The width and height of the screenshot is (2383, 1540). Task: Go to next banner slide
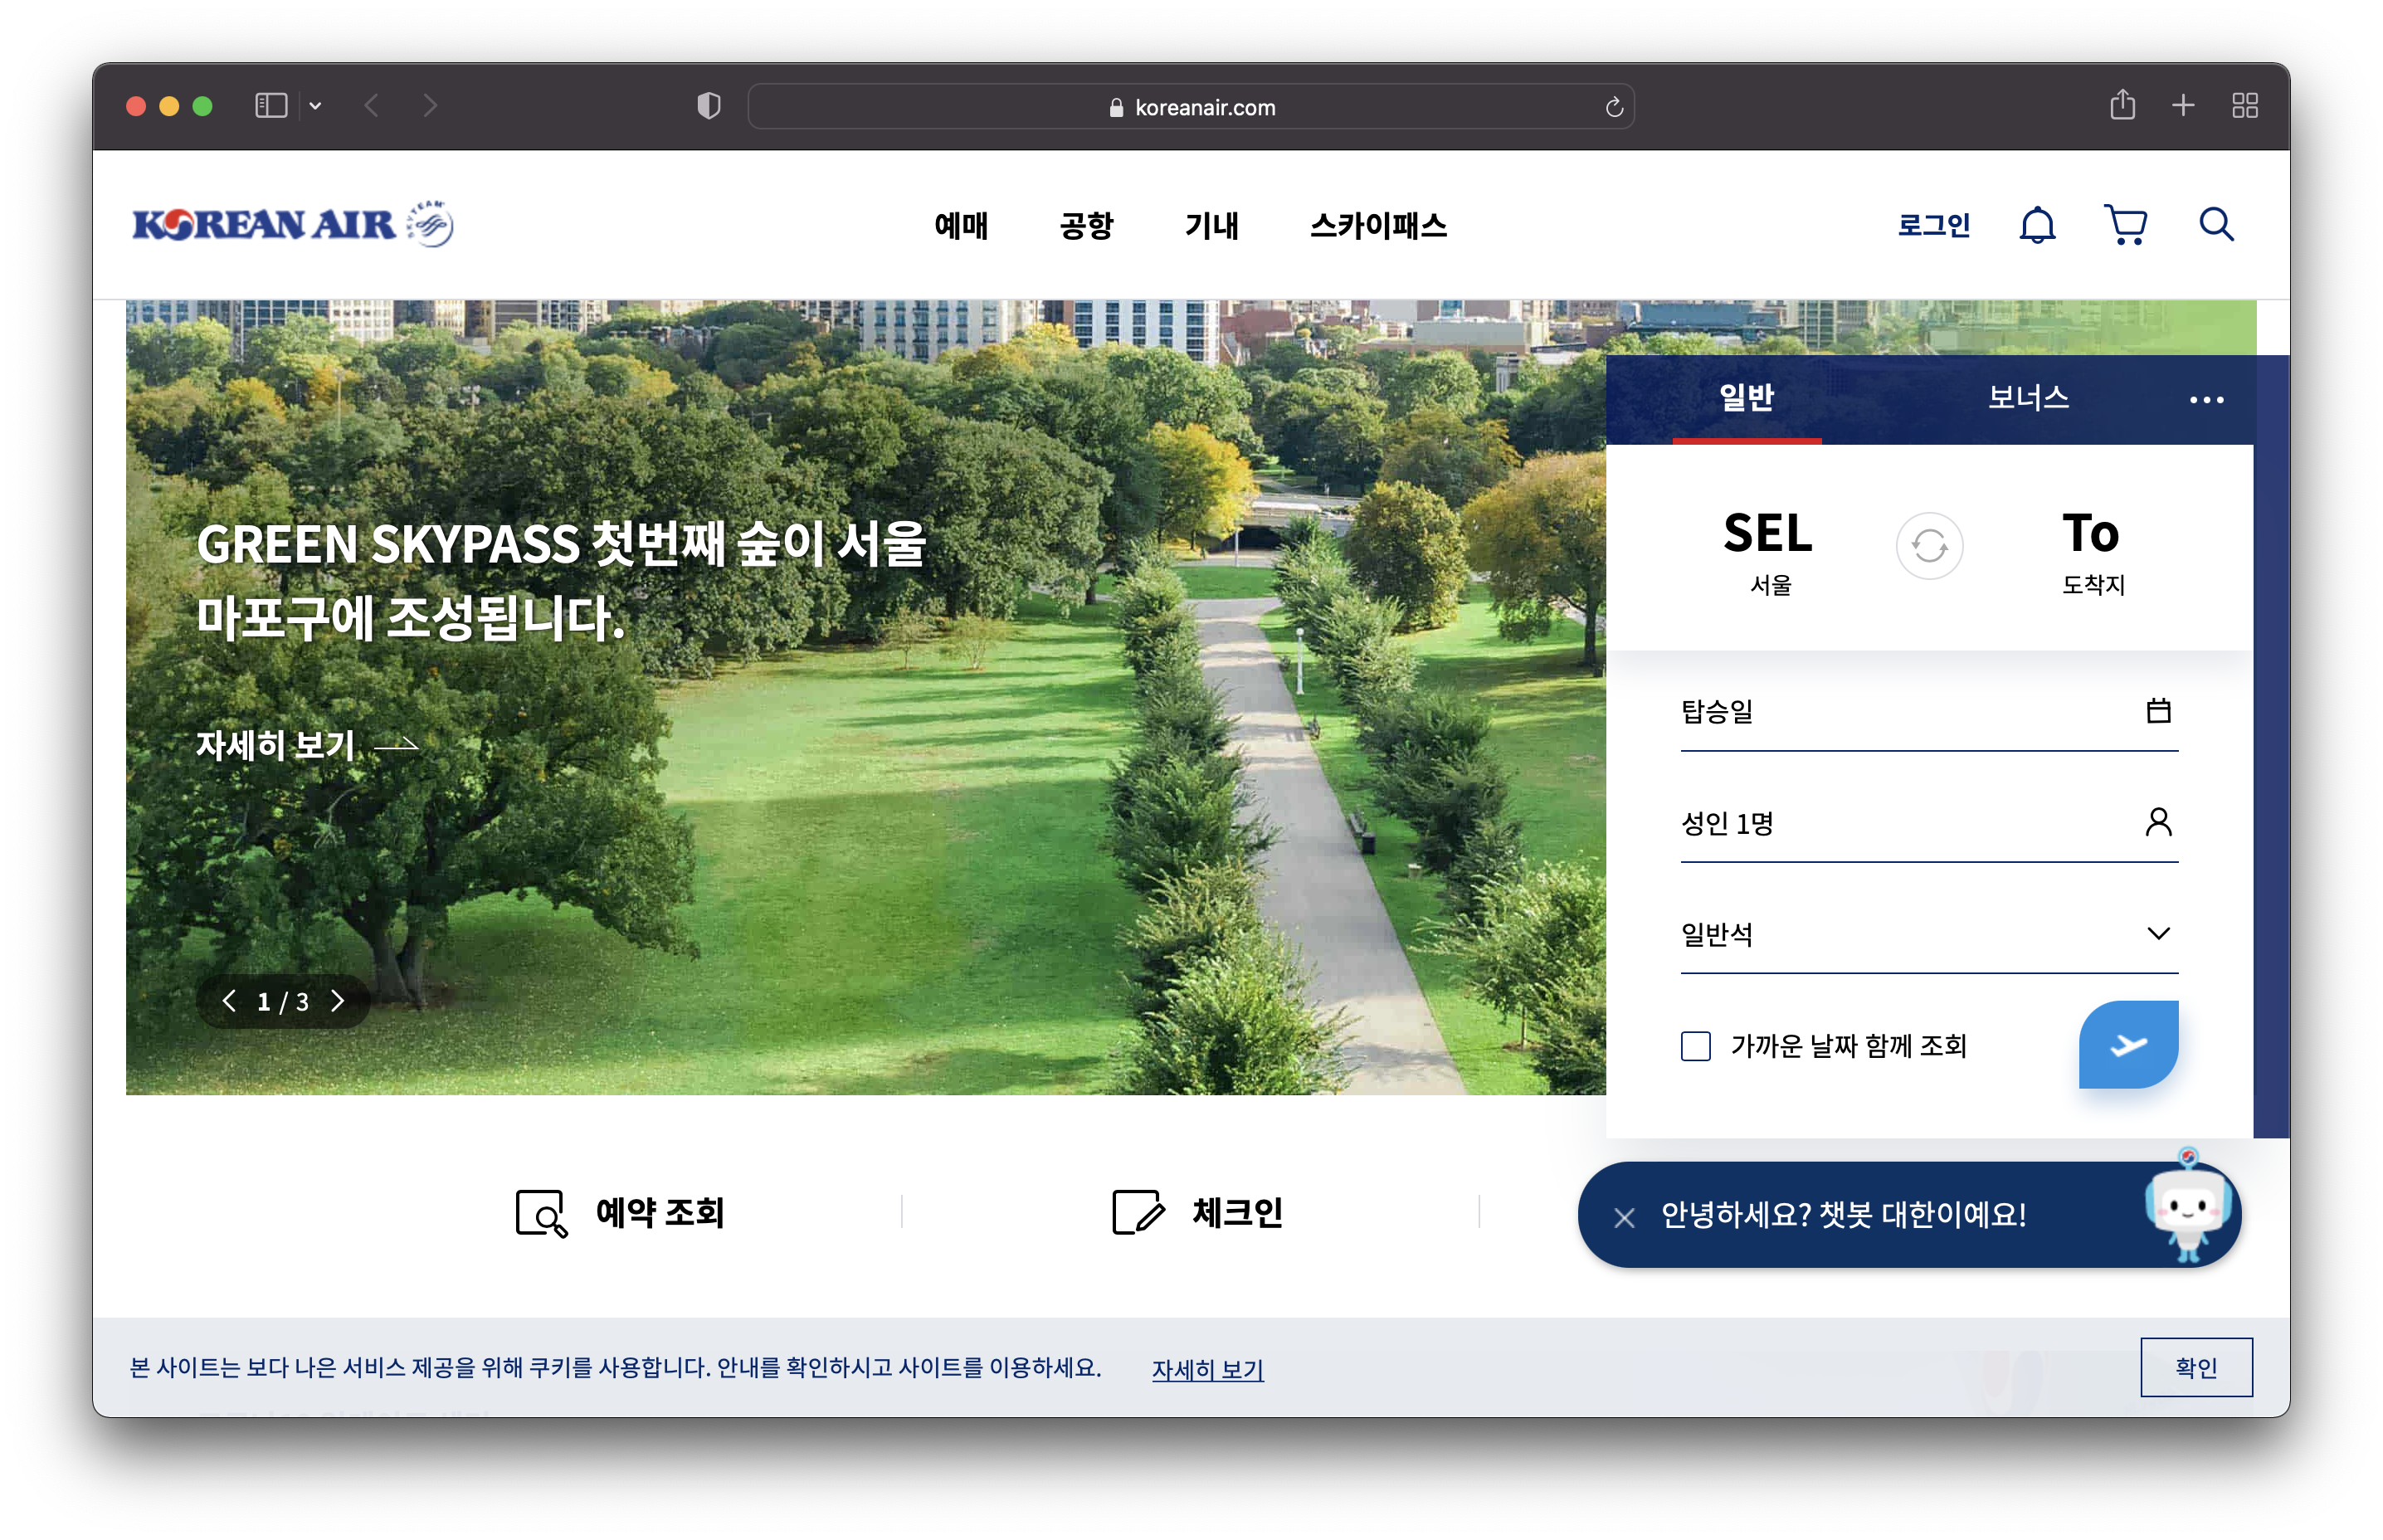[338, 1001]
